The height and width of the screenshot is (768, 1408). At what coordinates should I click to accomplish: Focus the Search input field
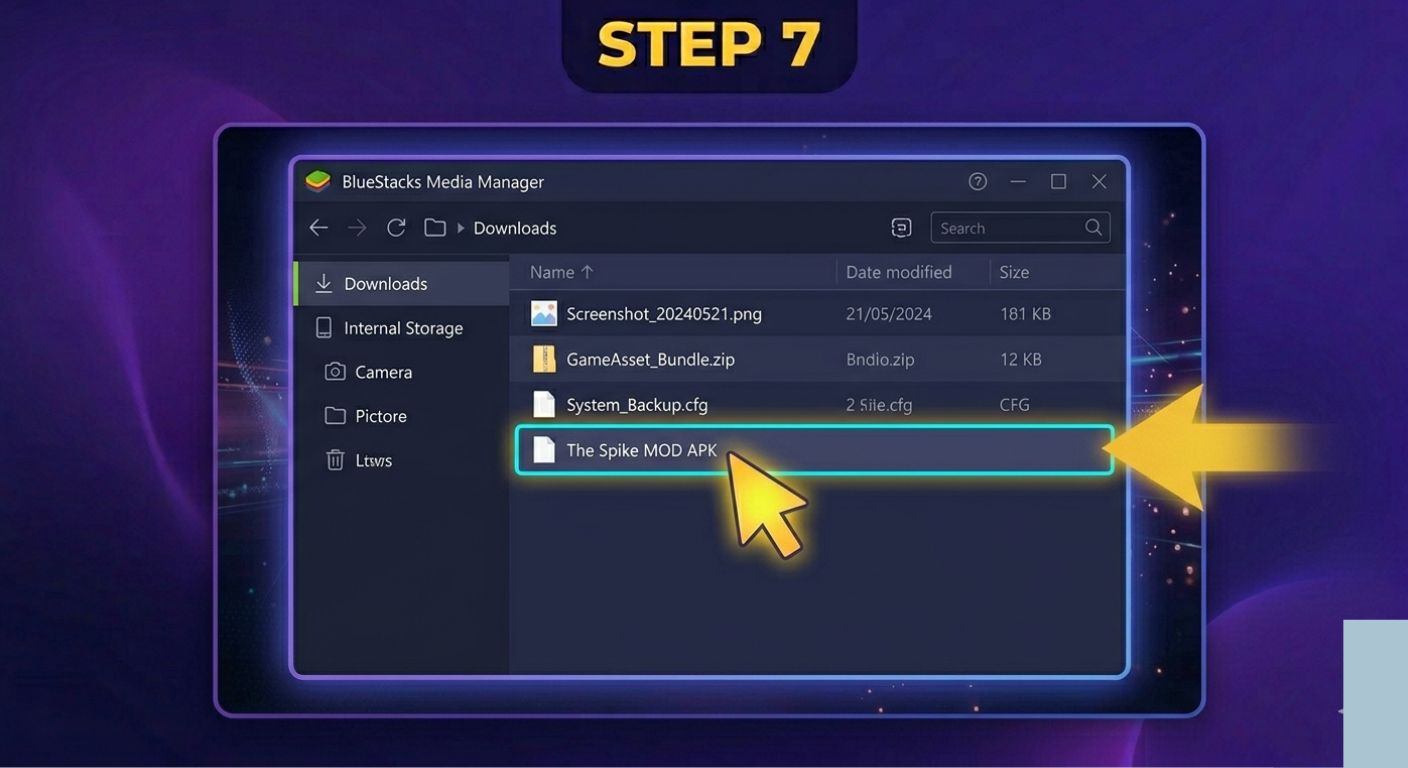[1020, 228]
